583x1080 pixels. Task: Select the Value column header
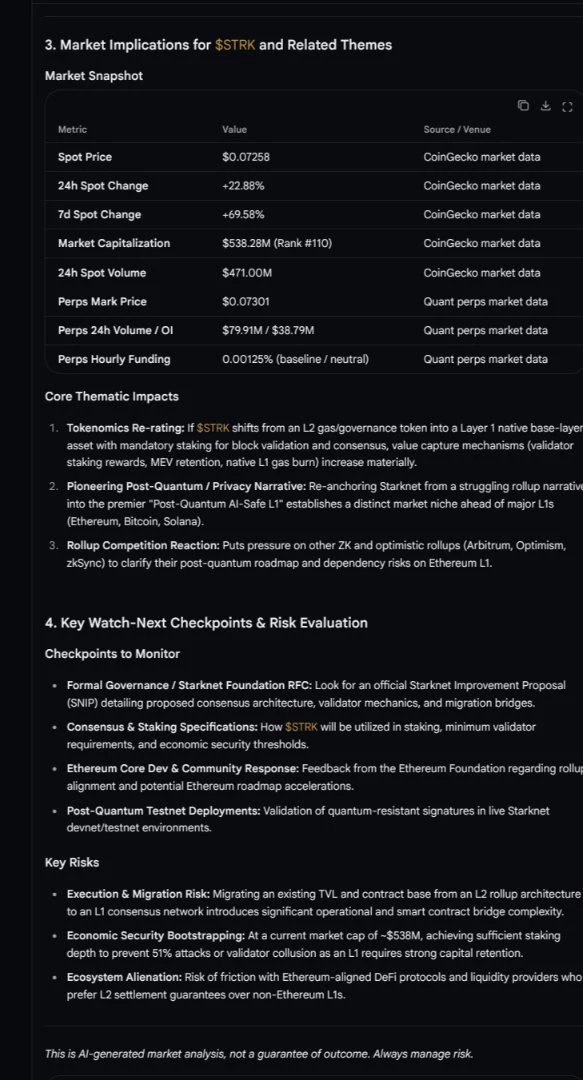click(234, 129)
